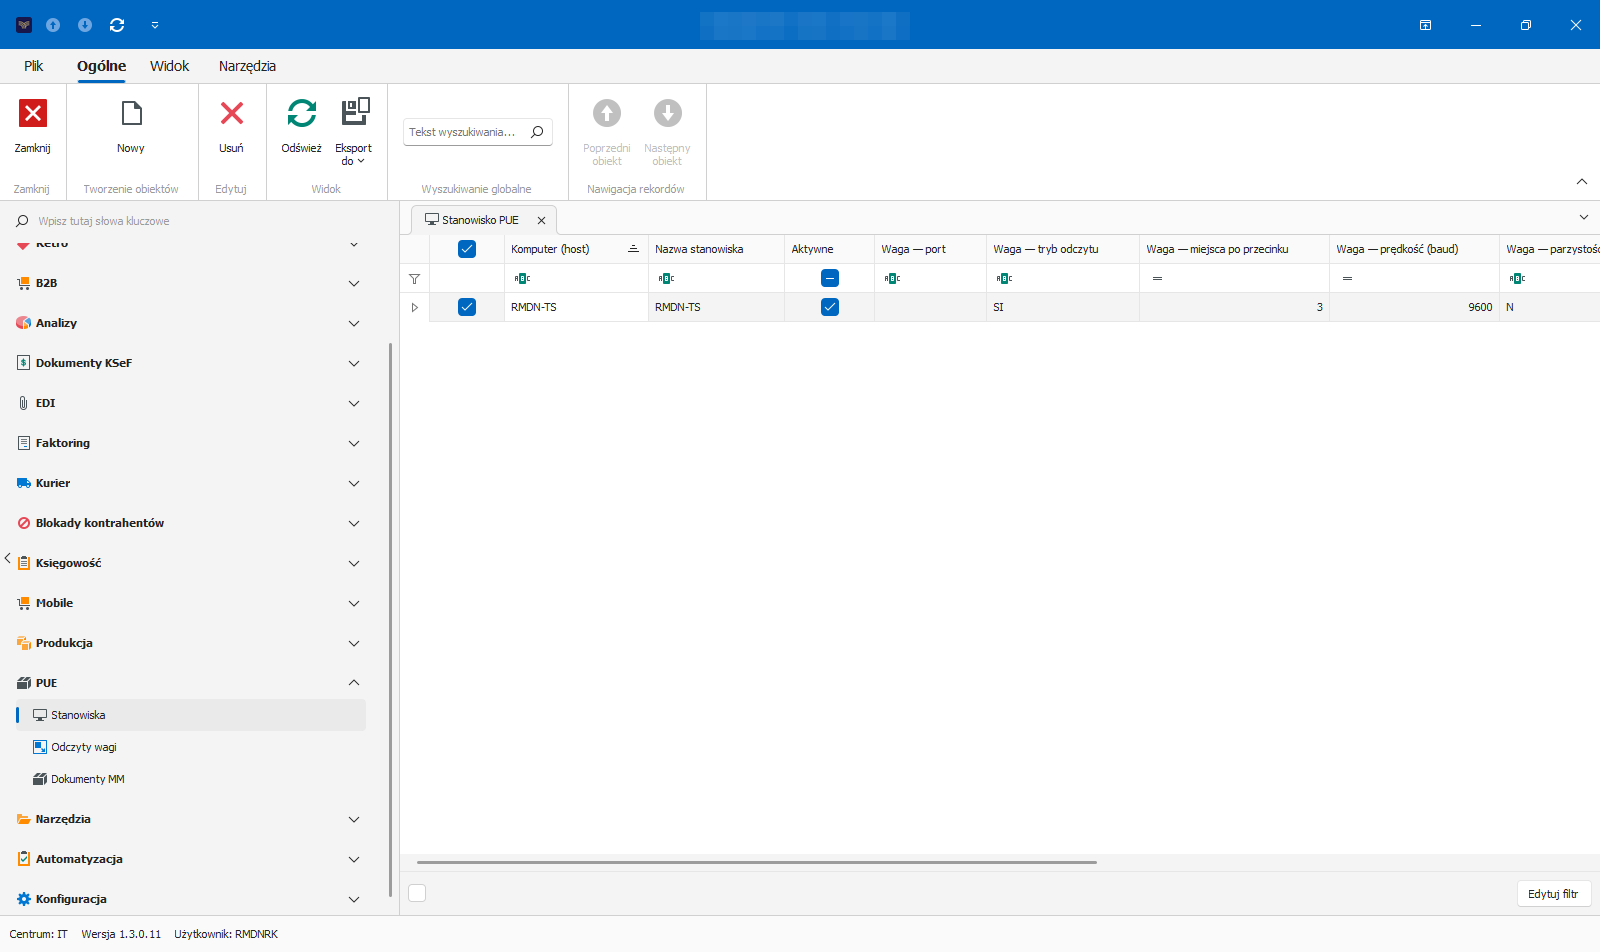Click the download arrow icon in title bar
This screenshot has height=952, width=1600.
pyautogui.click(x=85, y=25)
